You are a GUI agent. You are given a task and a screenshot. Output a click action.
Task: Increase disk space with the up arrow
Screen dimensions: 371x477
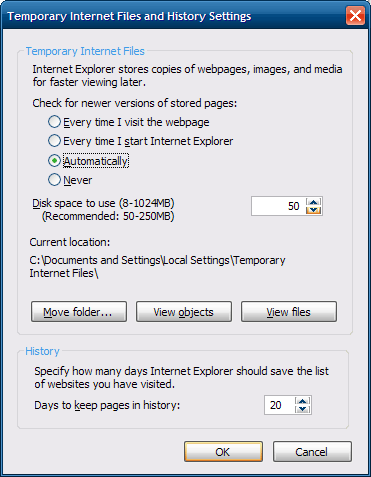pos(313,202)
